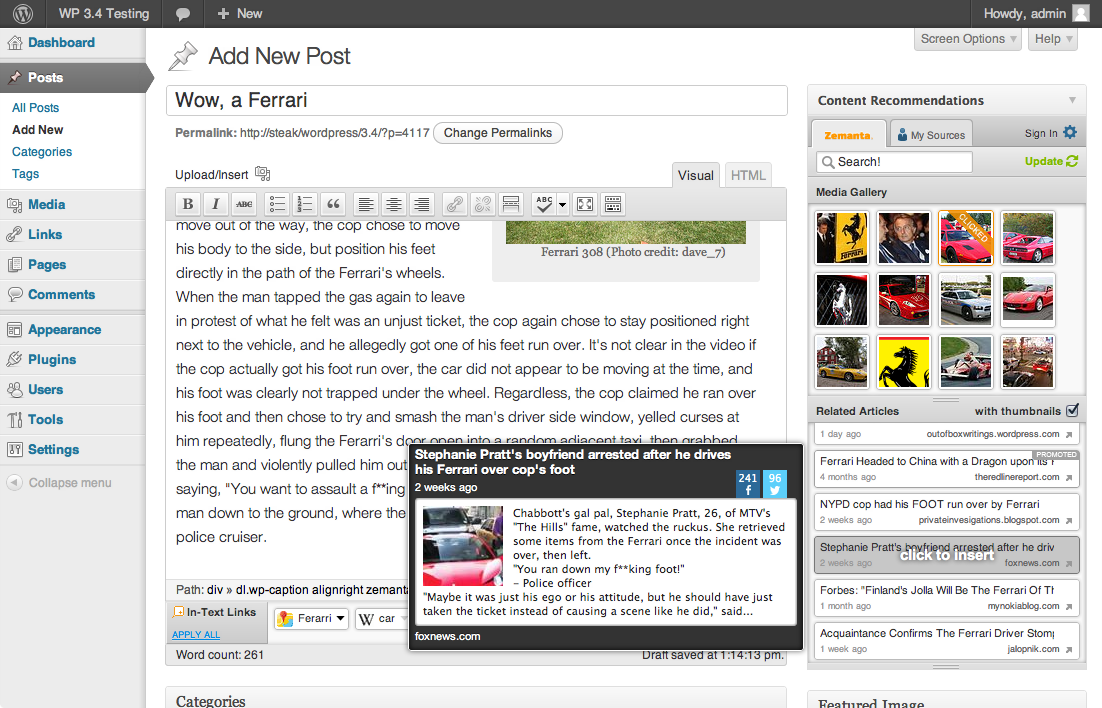The width and height of the screenshot is (1102, 708).
Task: Insert NYPD cop FOOT run over article
Action: pyautogui.click(x=947, y=512)
